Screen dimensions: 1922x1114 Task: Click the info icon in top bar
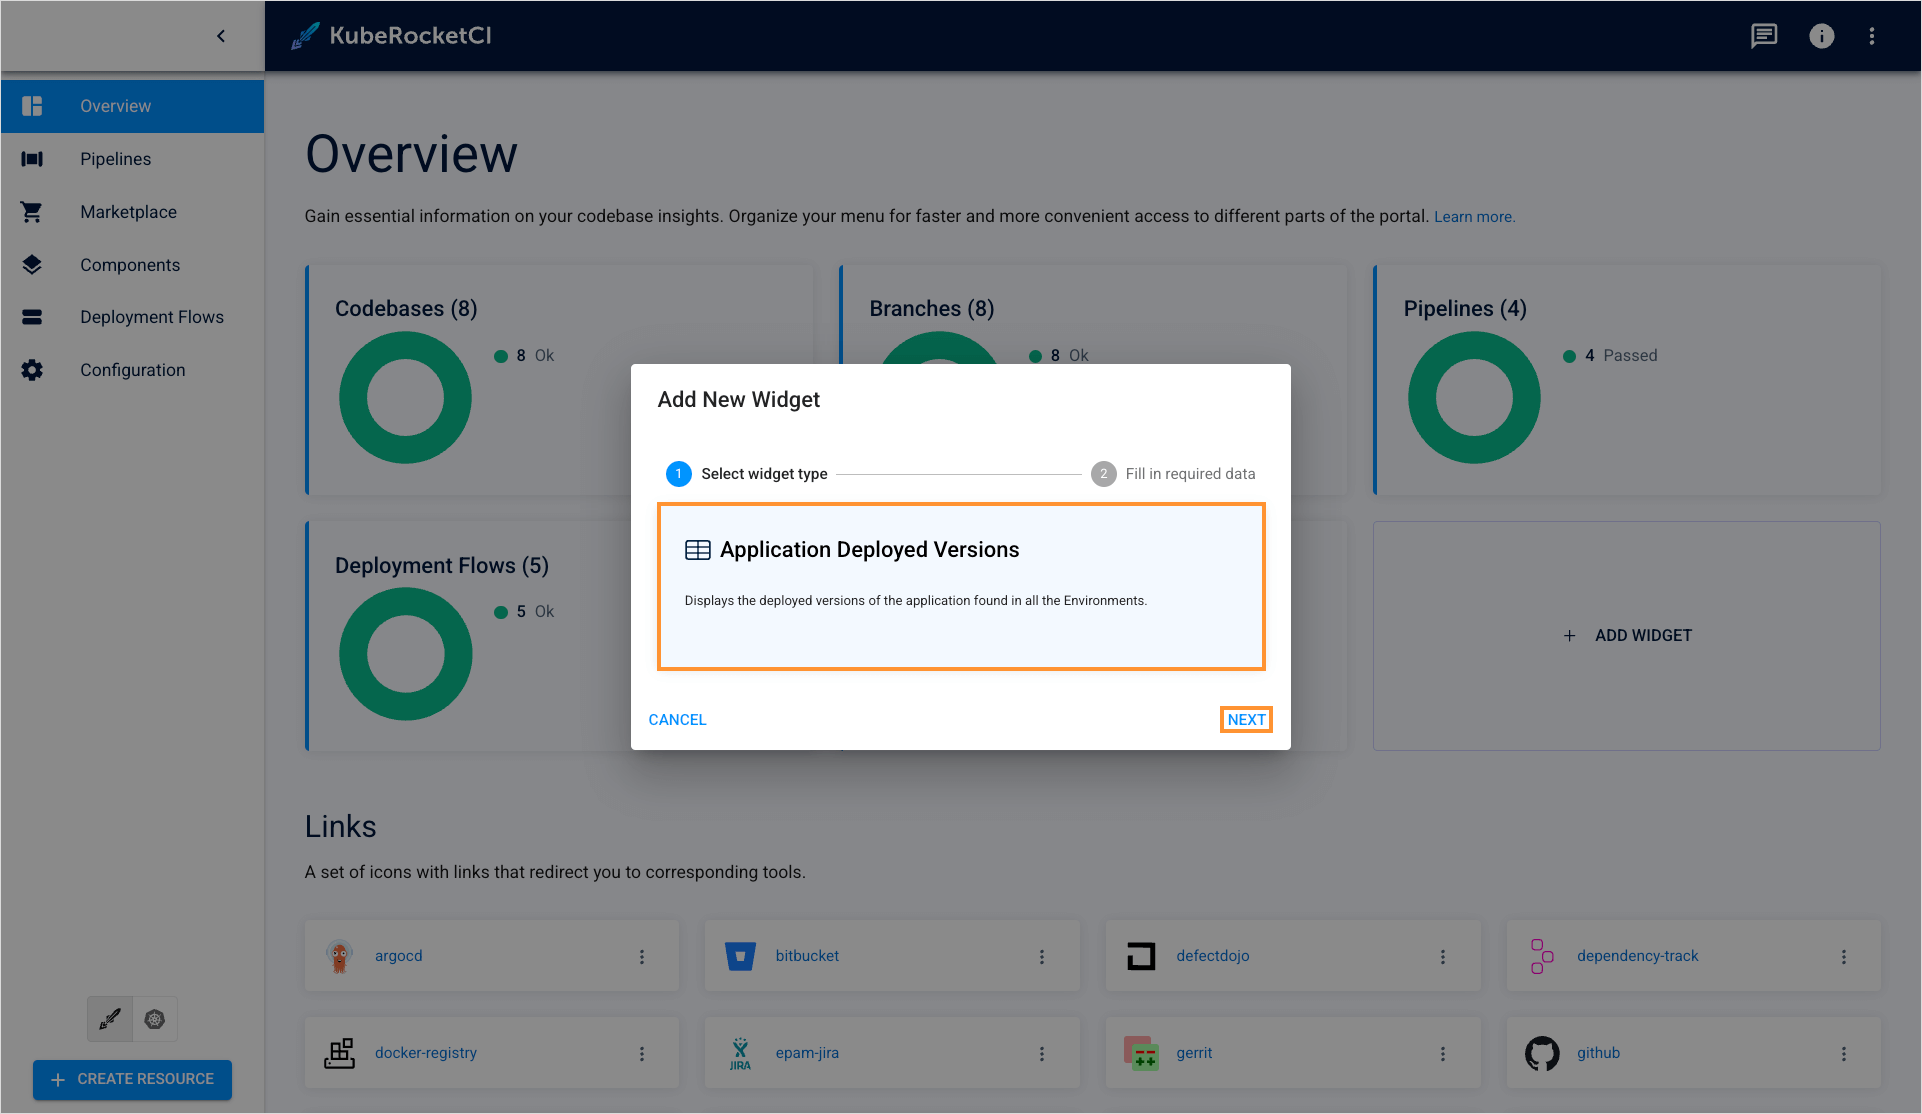(x=1821, y=36)
